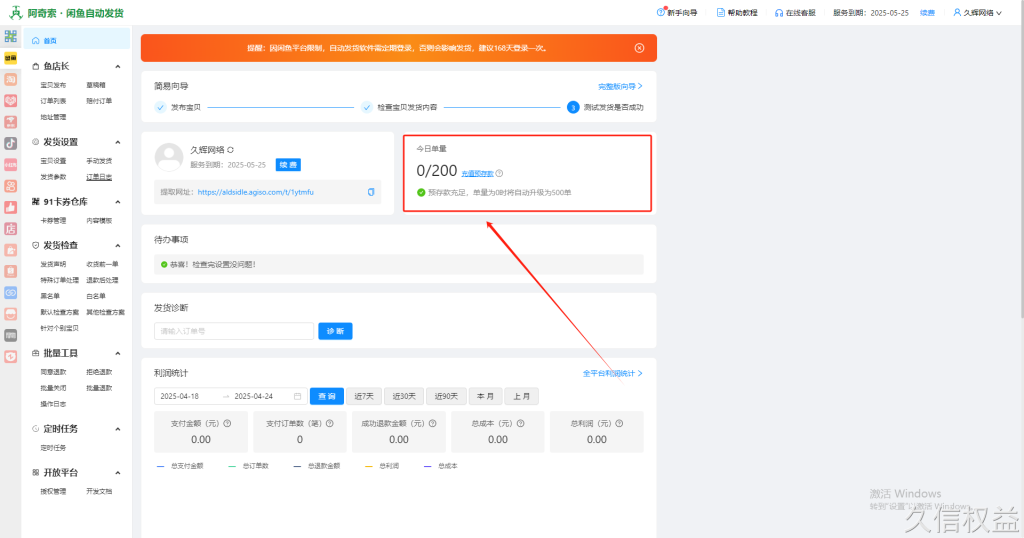Collapse the 开放平台 menu section
Image resolution: width=1024 pixels, height=538 pixels.
(118, 473)
